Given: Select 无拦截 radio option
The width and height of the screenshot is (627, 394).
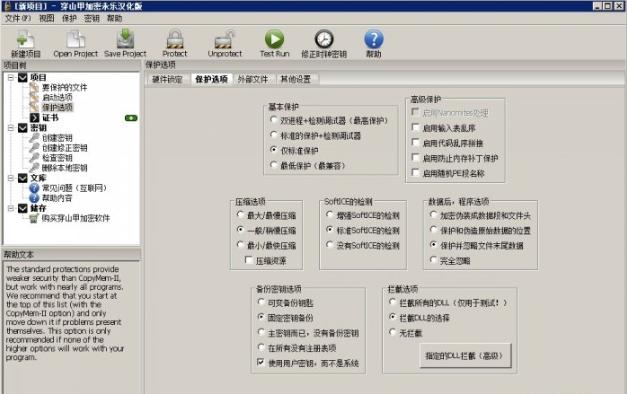Looking at the screenshot, I should pyautogui.click(x=392, y=332).
